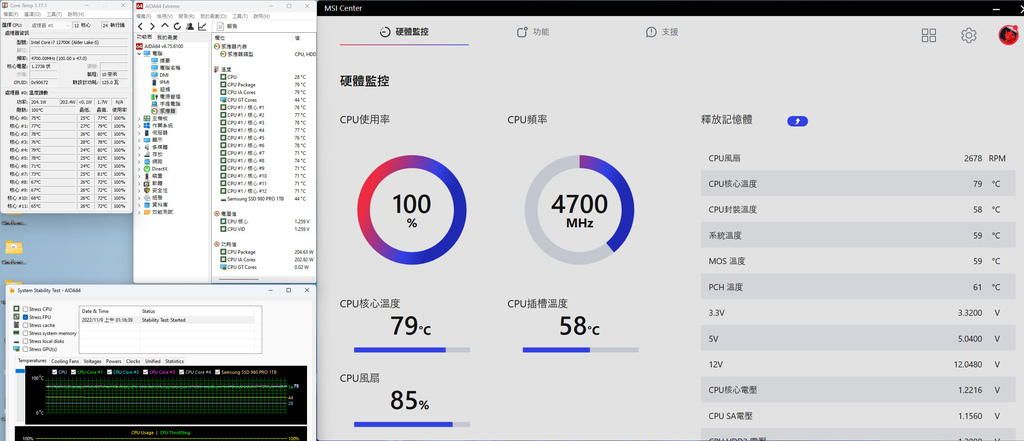Click the AIDA64 user-silhouette toolbar icon

point(190,26)
